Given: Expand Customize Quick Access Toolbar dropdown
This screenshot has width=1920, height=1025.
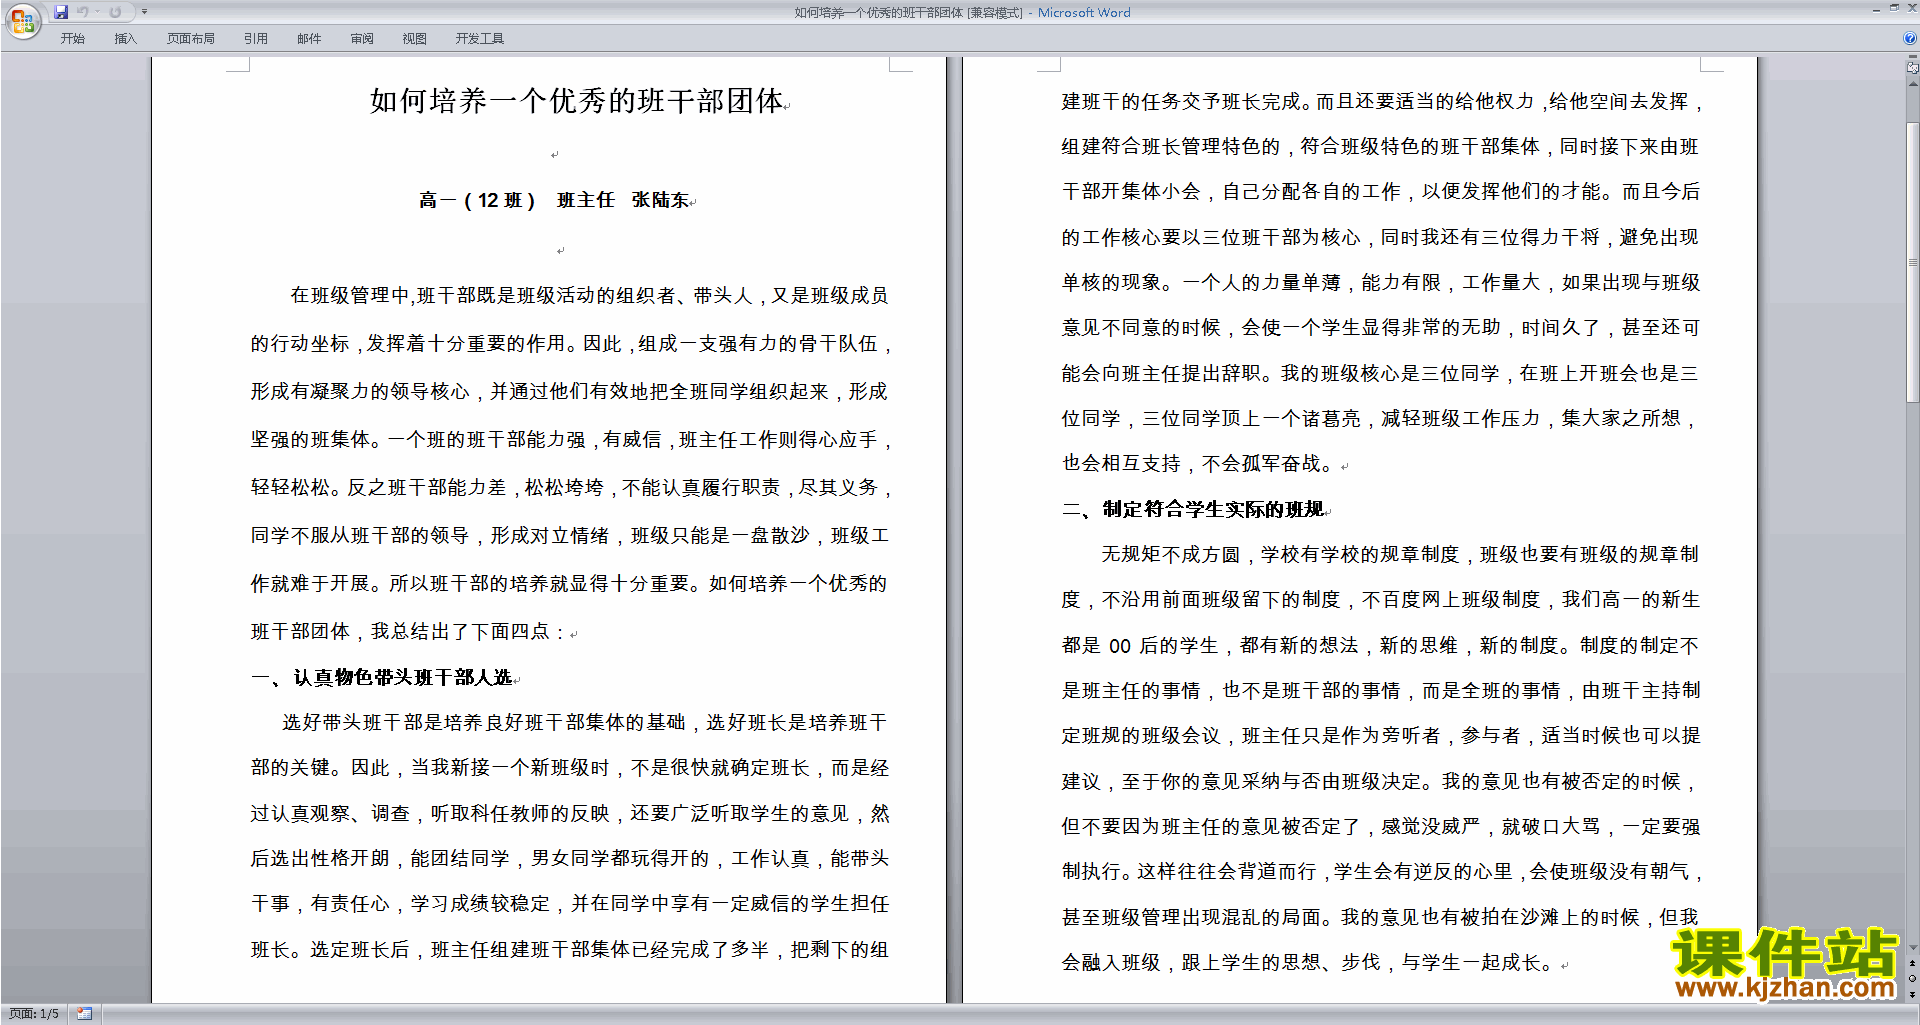Looking at the screenshot, I should (x=144, y=12).
